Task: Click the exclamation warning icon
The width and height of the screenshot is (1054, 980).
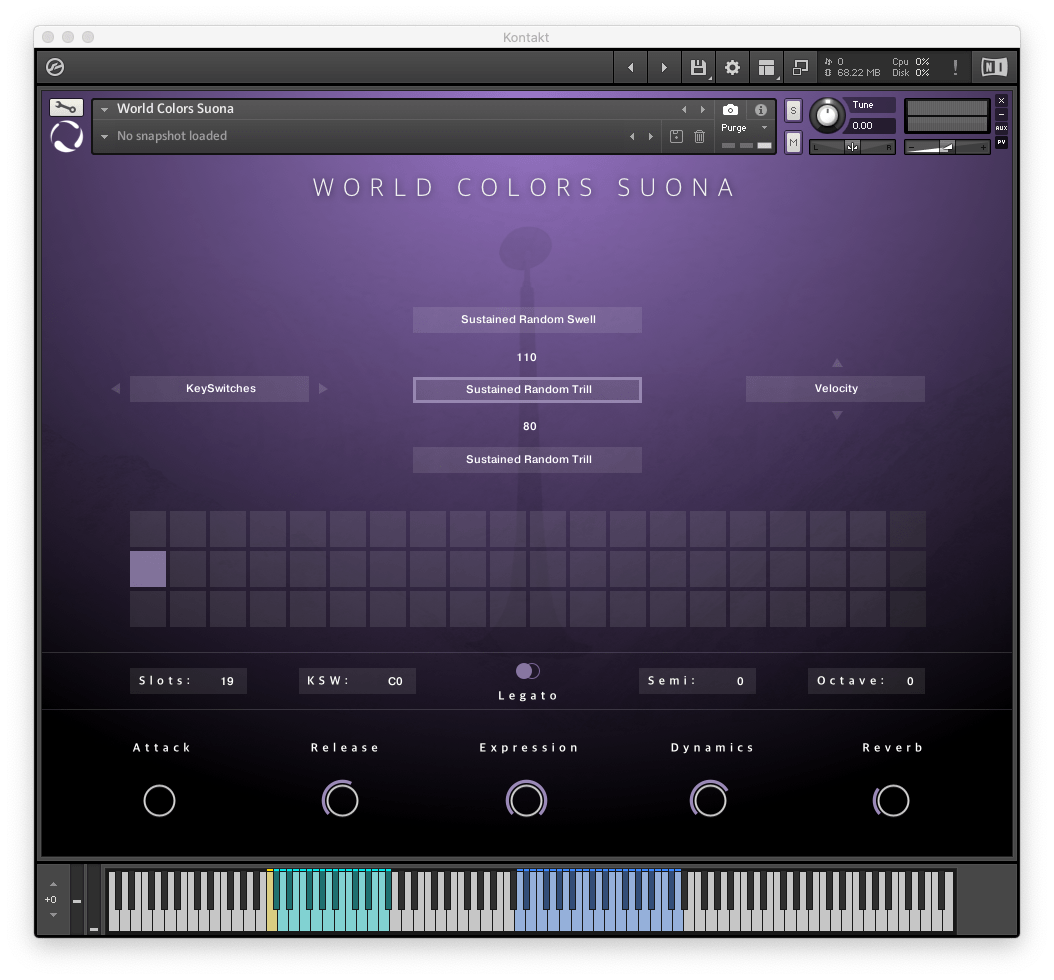Action: pyautogui.click(x=955, y=67)
